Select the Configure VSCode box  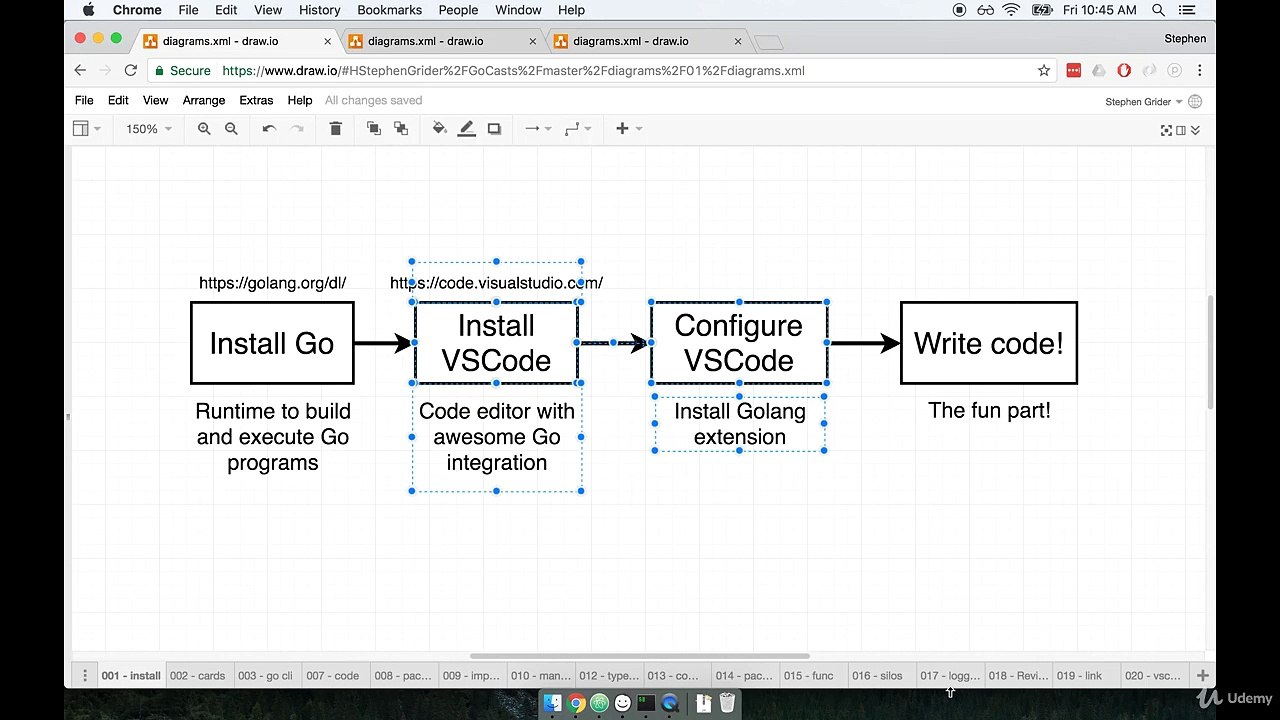pyautogui.click(x=739, y=343)
